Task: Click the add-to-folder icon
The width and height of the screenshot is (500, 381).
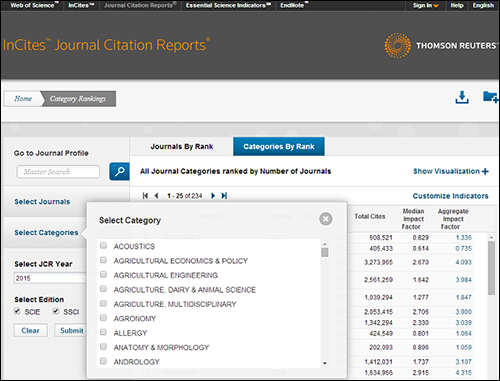Action: pos(491,97)
